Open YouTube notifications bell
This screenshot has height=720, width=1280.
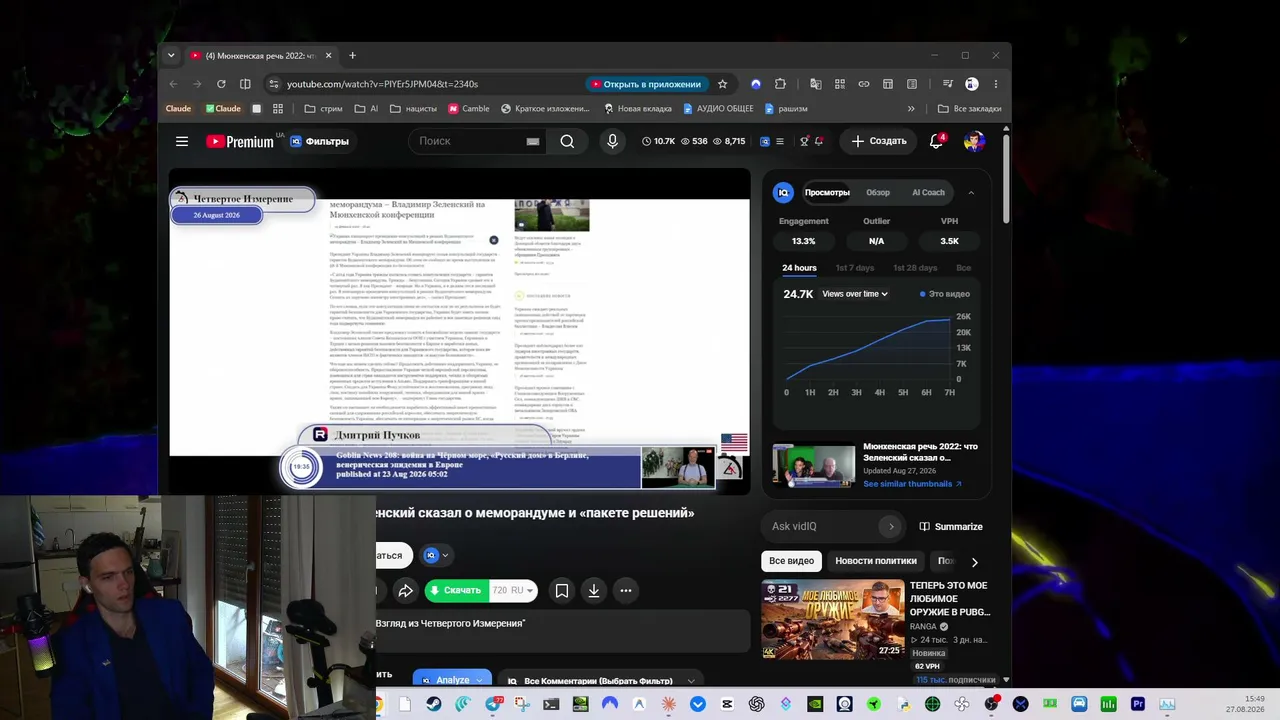pos(937,141)
